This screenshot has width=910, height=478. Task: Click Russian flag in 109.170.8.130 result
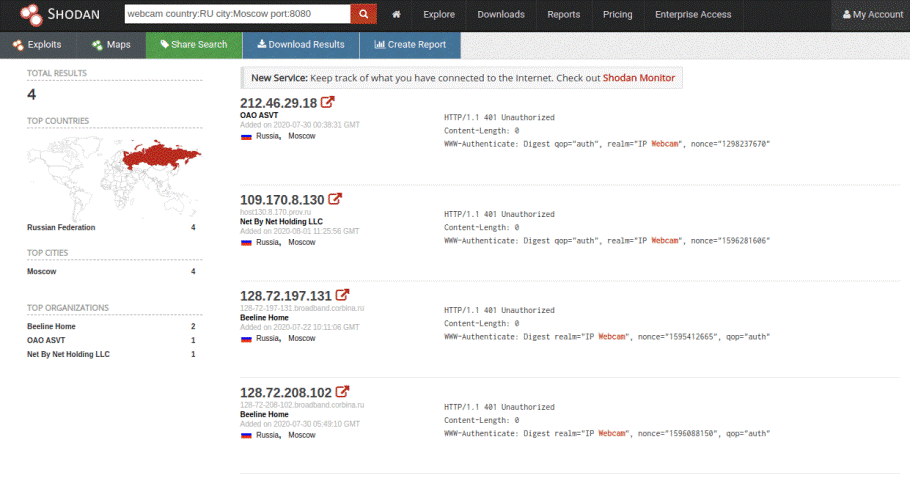[246, 242]
